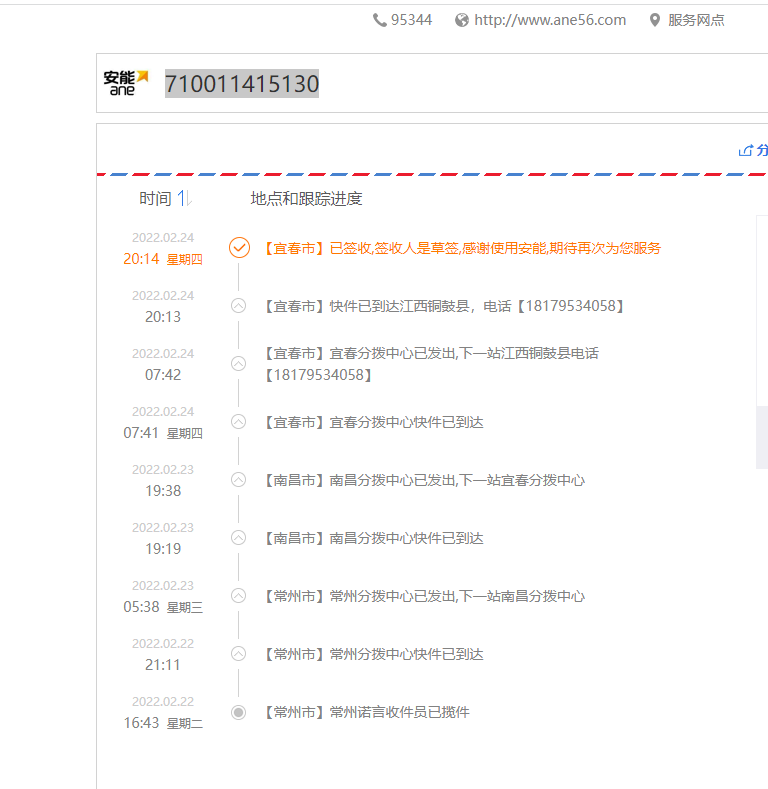Click the location pin icon for 服务网点
Screen dimensions: 768x789
point(654,20)
